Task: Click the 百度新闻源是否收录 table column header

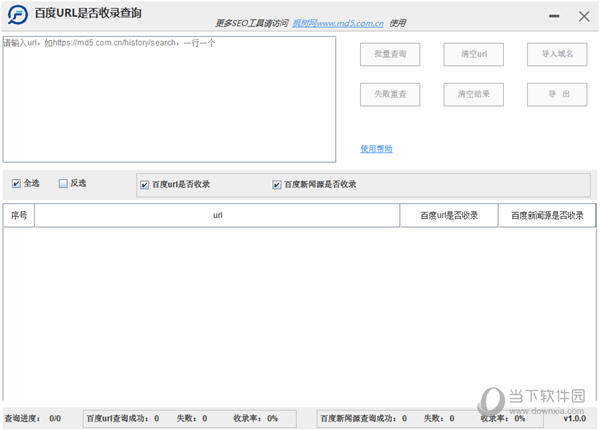Action: pyautogui.click(x=546, y=215)
